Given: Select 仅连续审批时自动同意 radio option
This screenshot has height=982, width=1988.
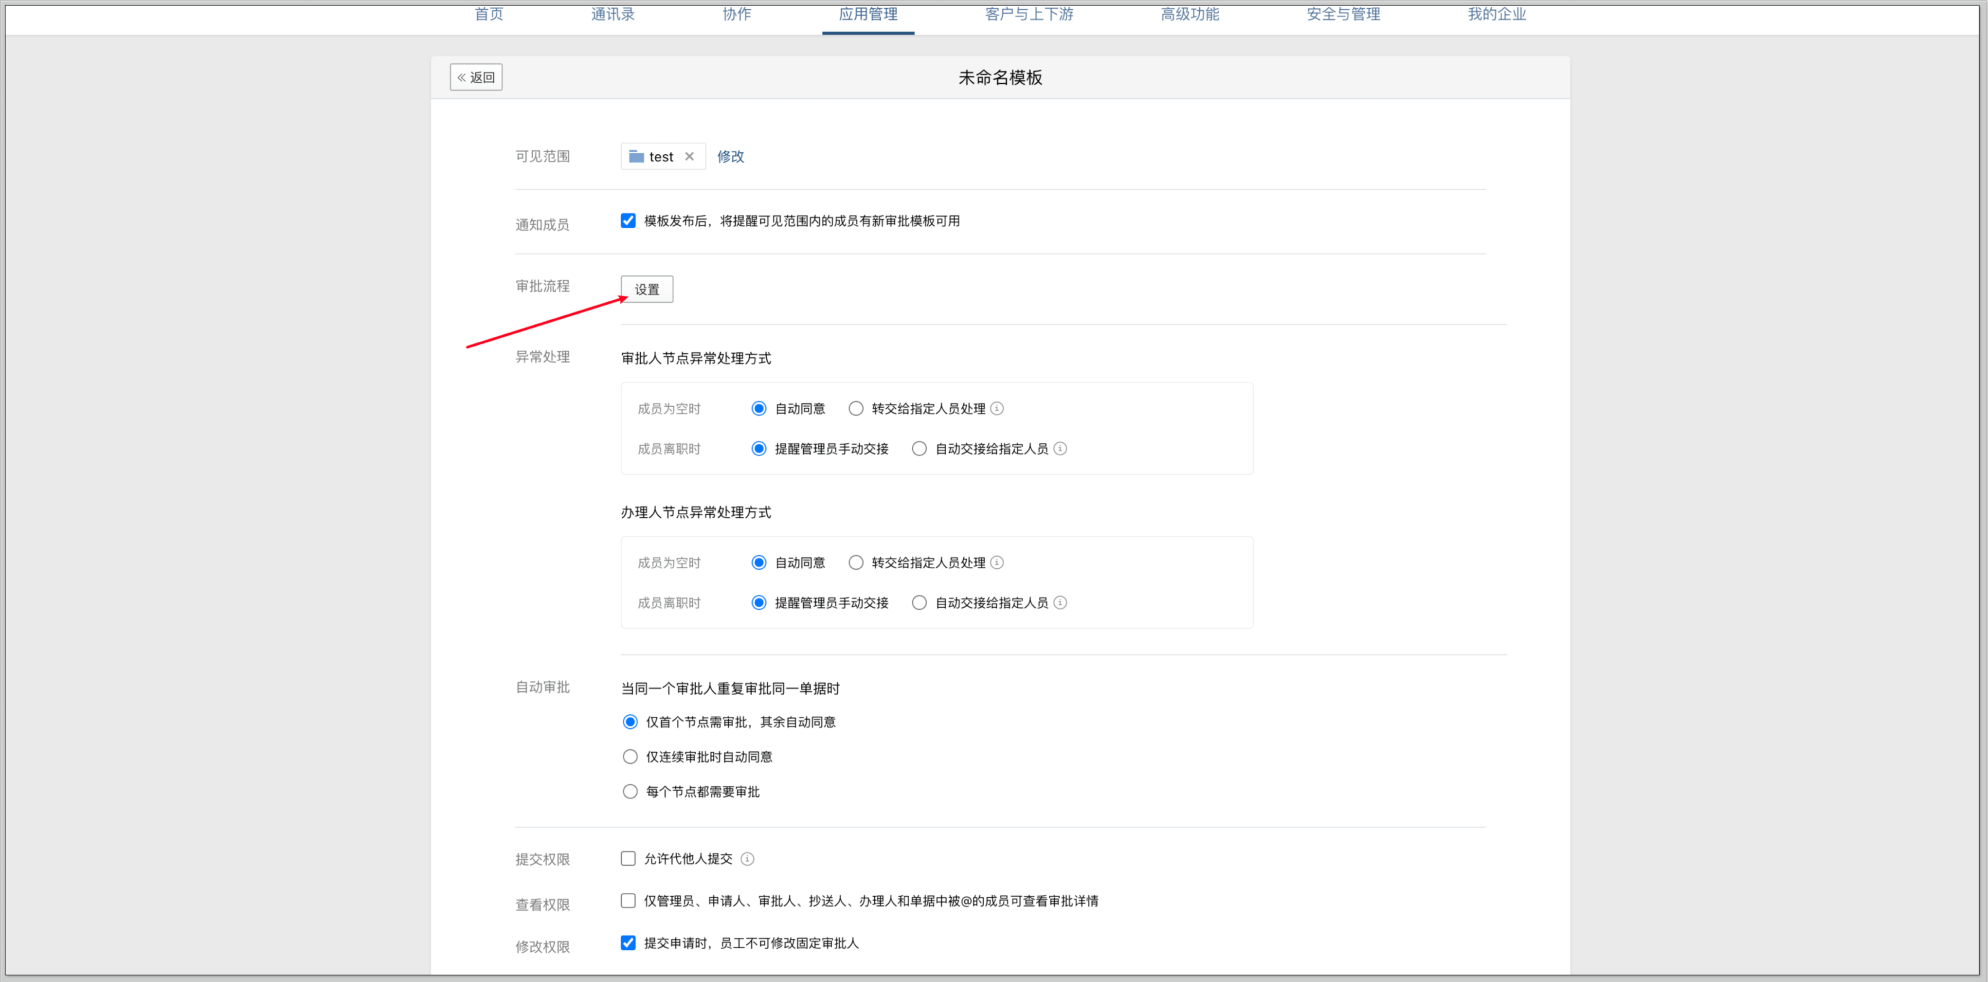Looking at the screenshot, I should point(630,757).
